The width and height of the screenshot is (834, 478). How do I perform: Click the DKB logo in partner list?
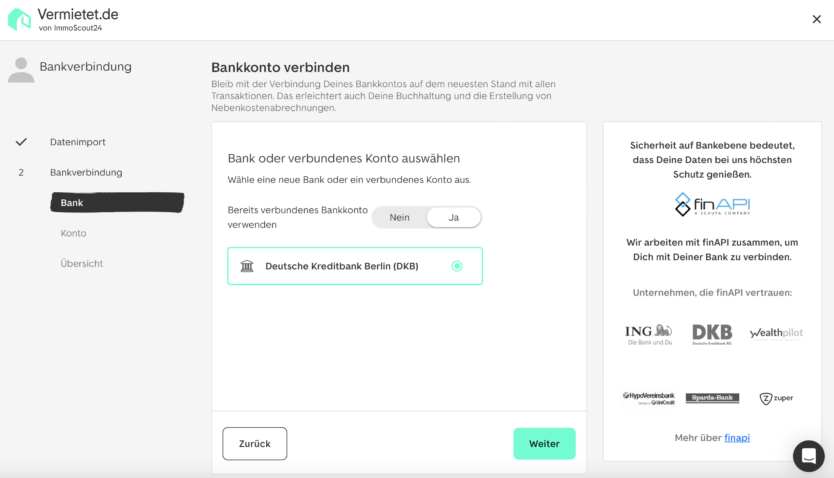[x=712, y=334]
